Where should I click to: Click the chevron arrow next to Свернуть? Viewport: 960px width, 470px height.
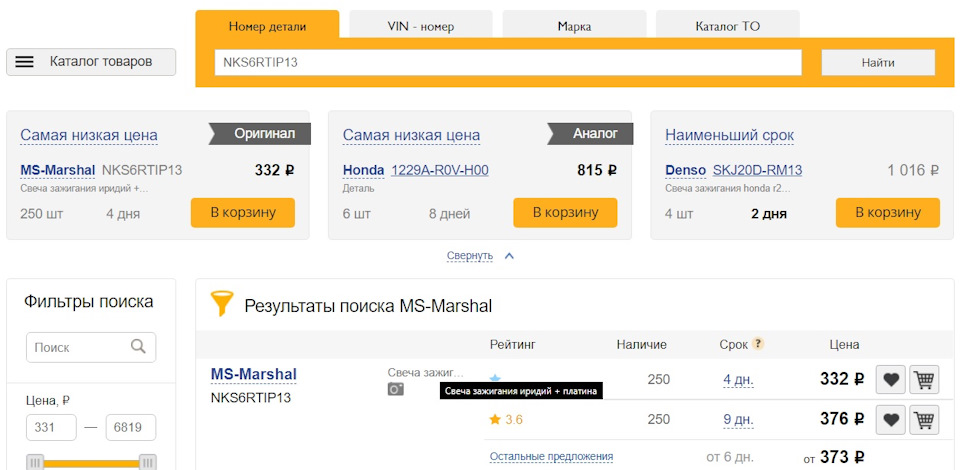coord(509,256)
